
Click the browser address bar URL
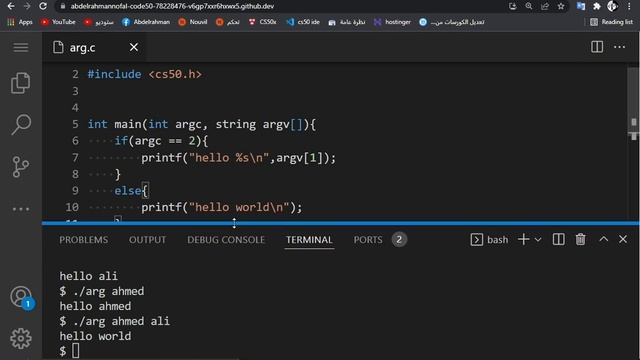click(172, 6)
